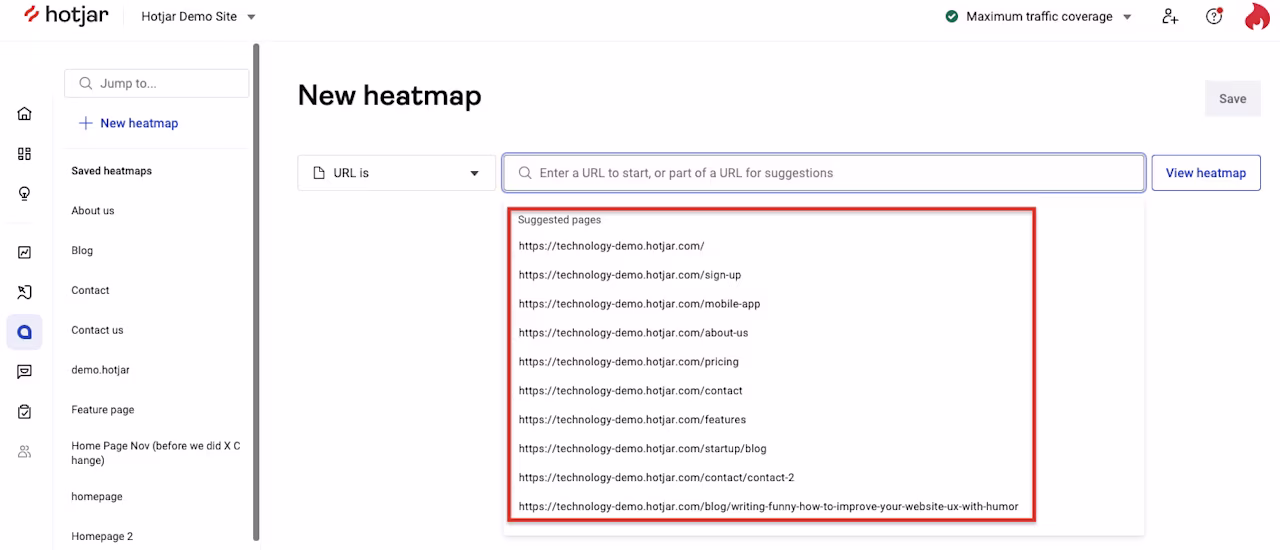Select the /contact/contact-2 suggested page

pyautogui.click(x=656, y=478)
